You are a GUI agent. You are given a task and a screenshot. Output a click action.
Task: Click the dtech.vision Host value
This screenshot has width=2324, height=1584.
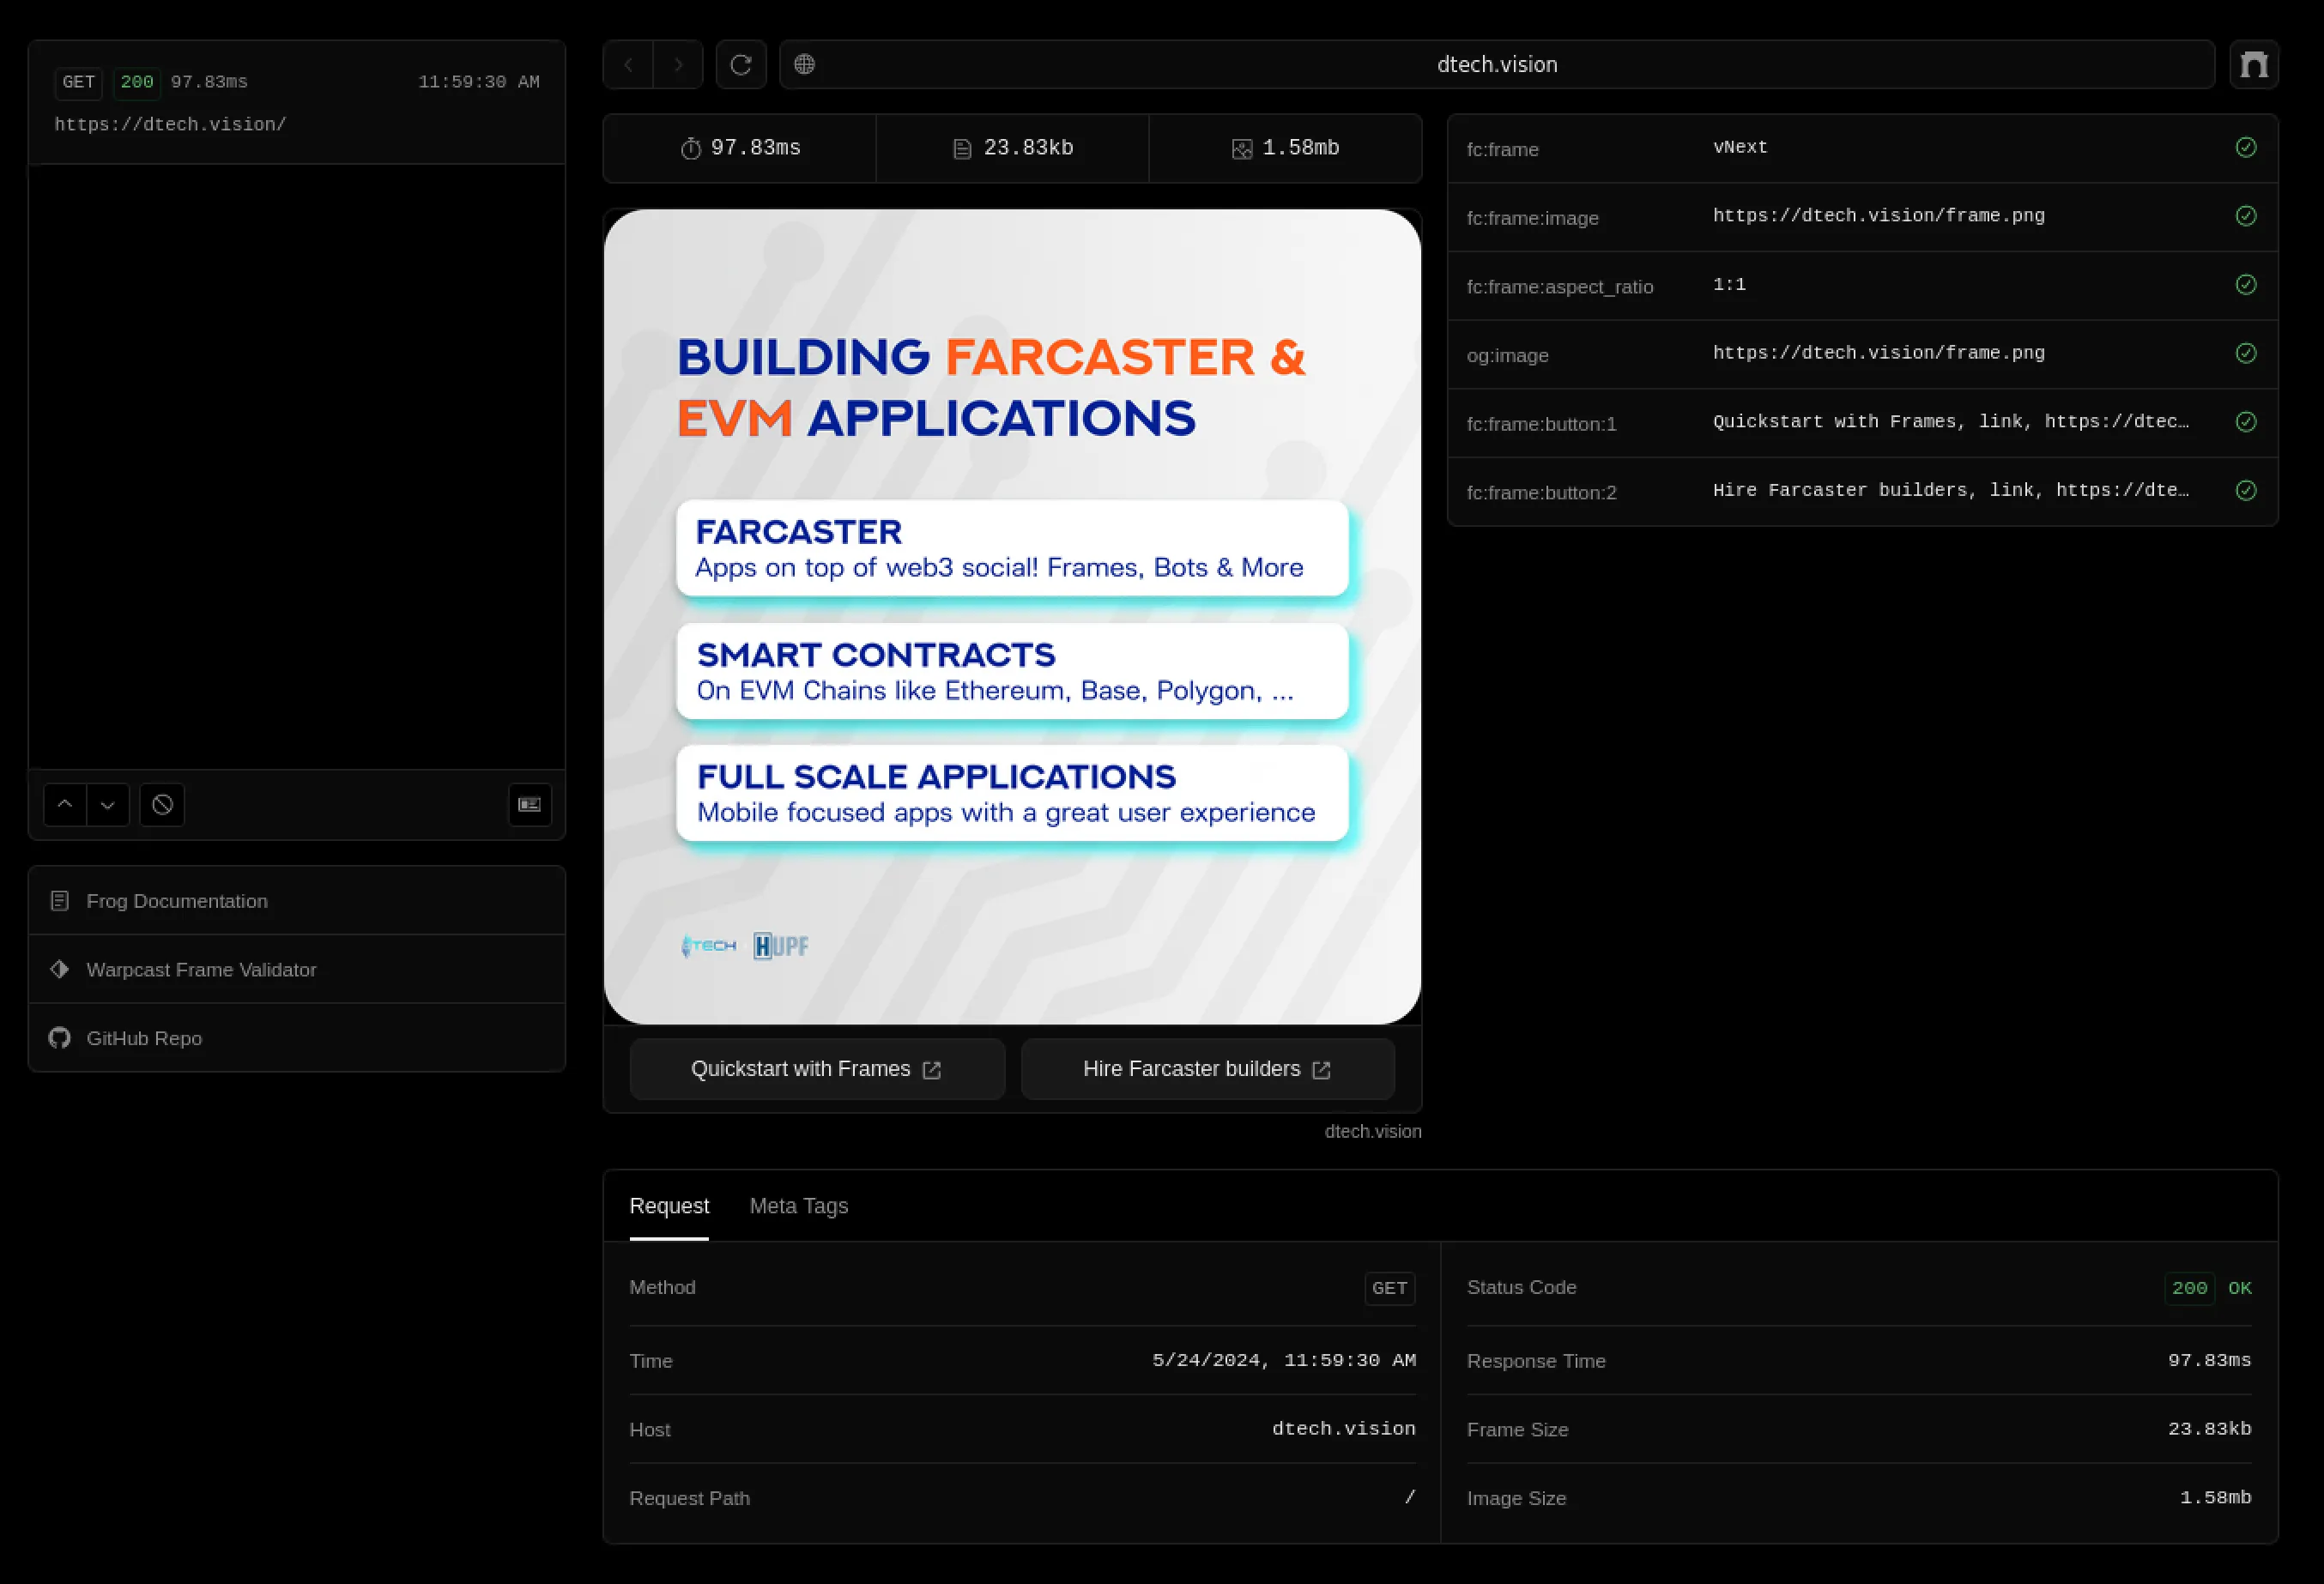coord(1343,1429)
